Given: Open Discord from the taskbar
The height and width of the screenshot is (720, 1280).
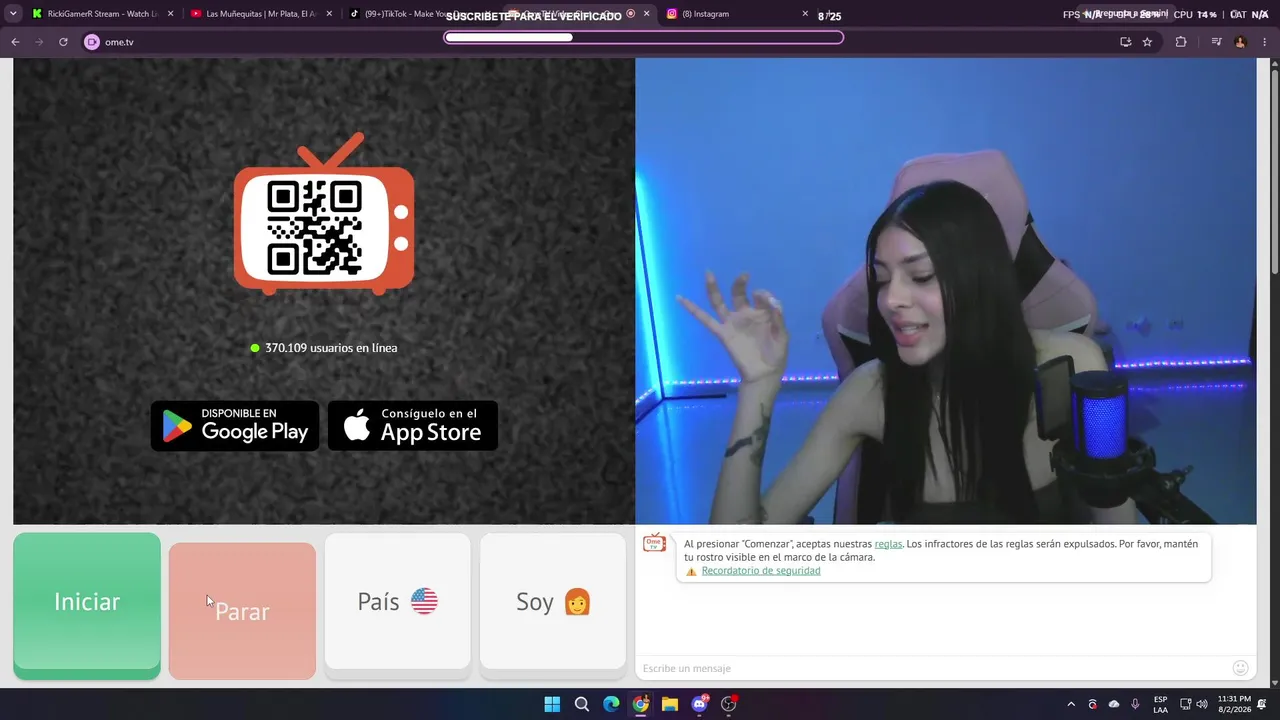Looking at the screenshot, I should 700,704.
